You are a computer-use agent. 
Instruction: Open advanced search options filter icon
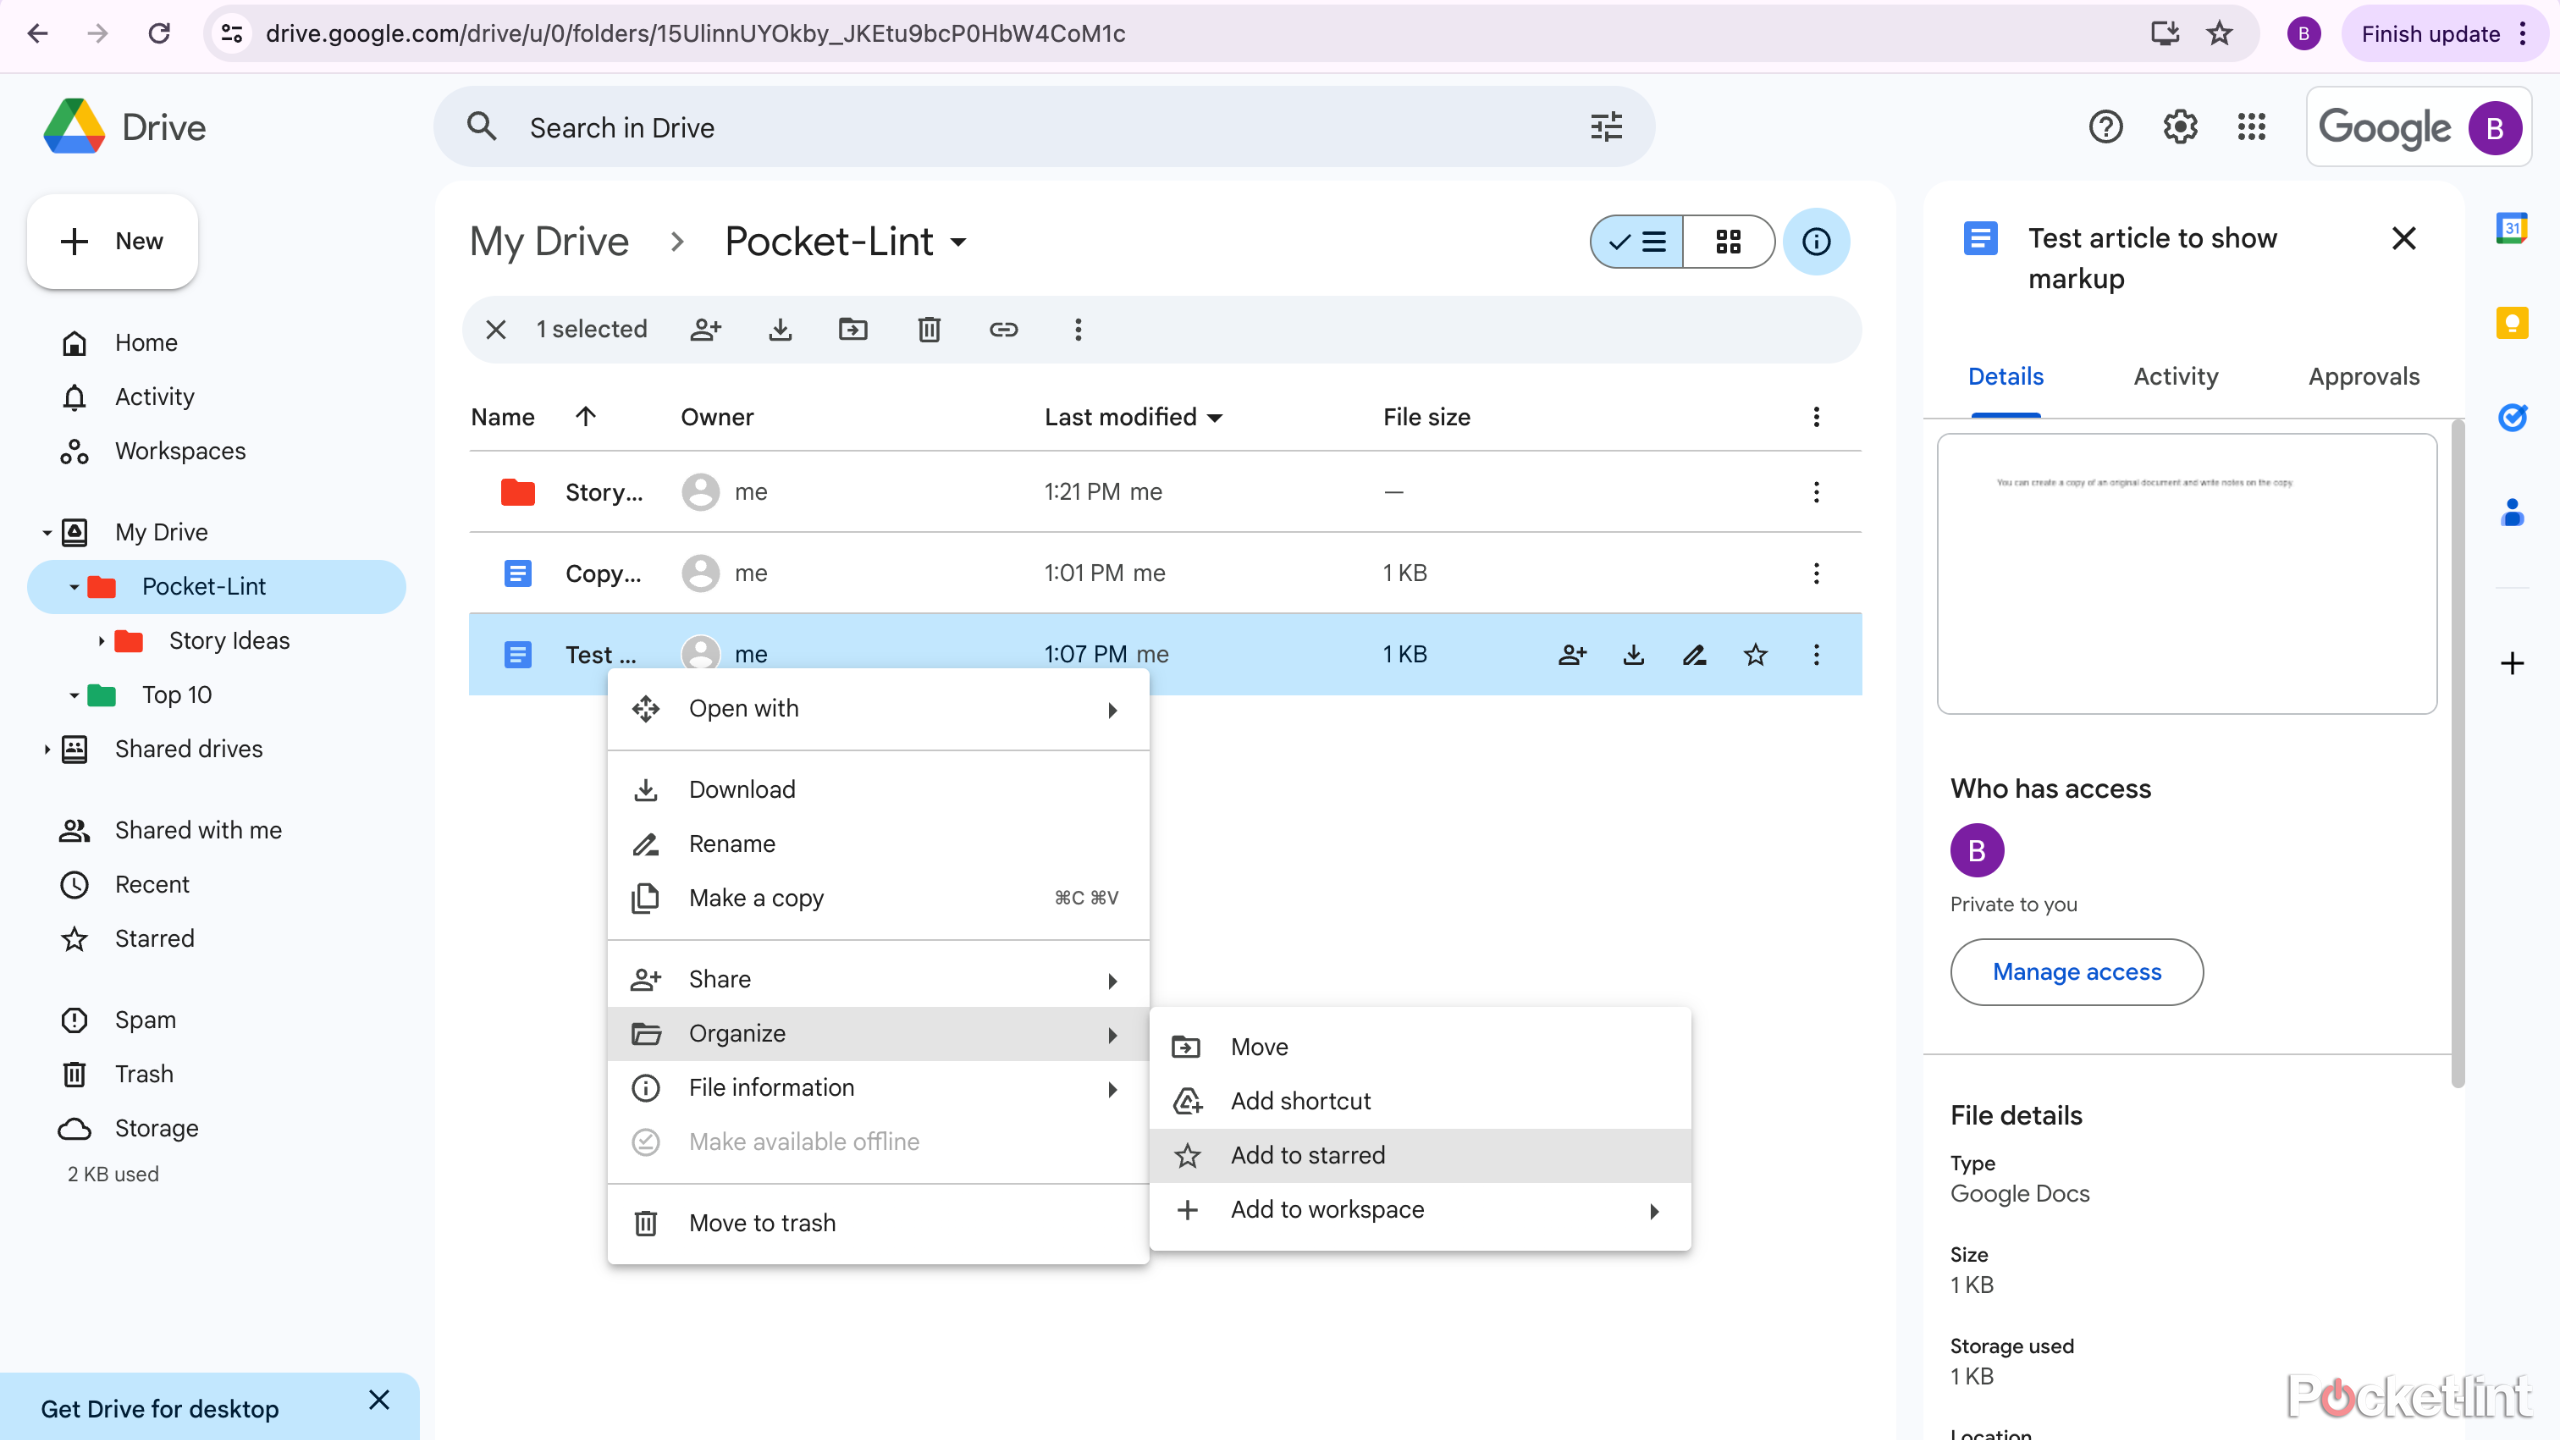(x=1606, y=127)
